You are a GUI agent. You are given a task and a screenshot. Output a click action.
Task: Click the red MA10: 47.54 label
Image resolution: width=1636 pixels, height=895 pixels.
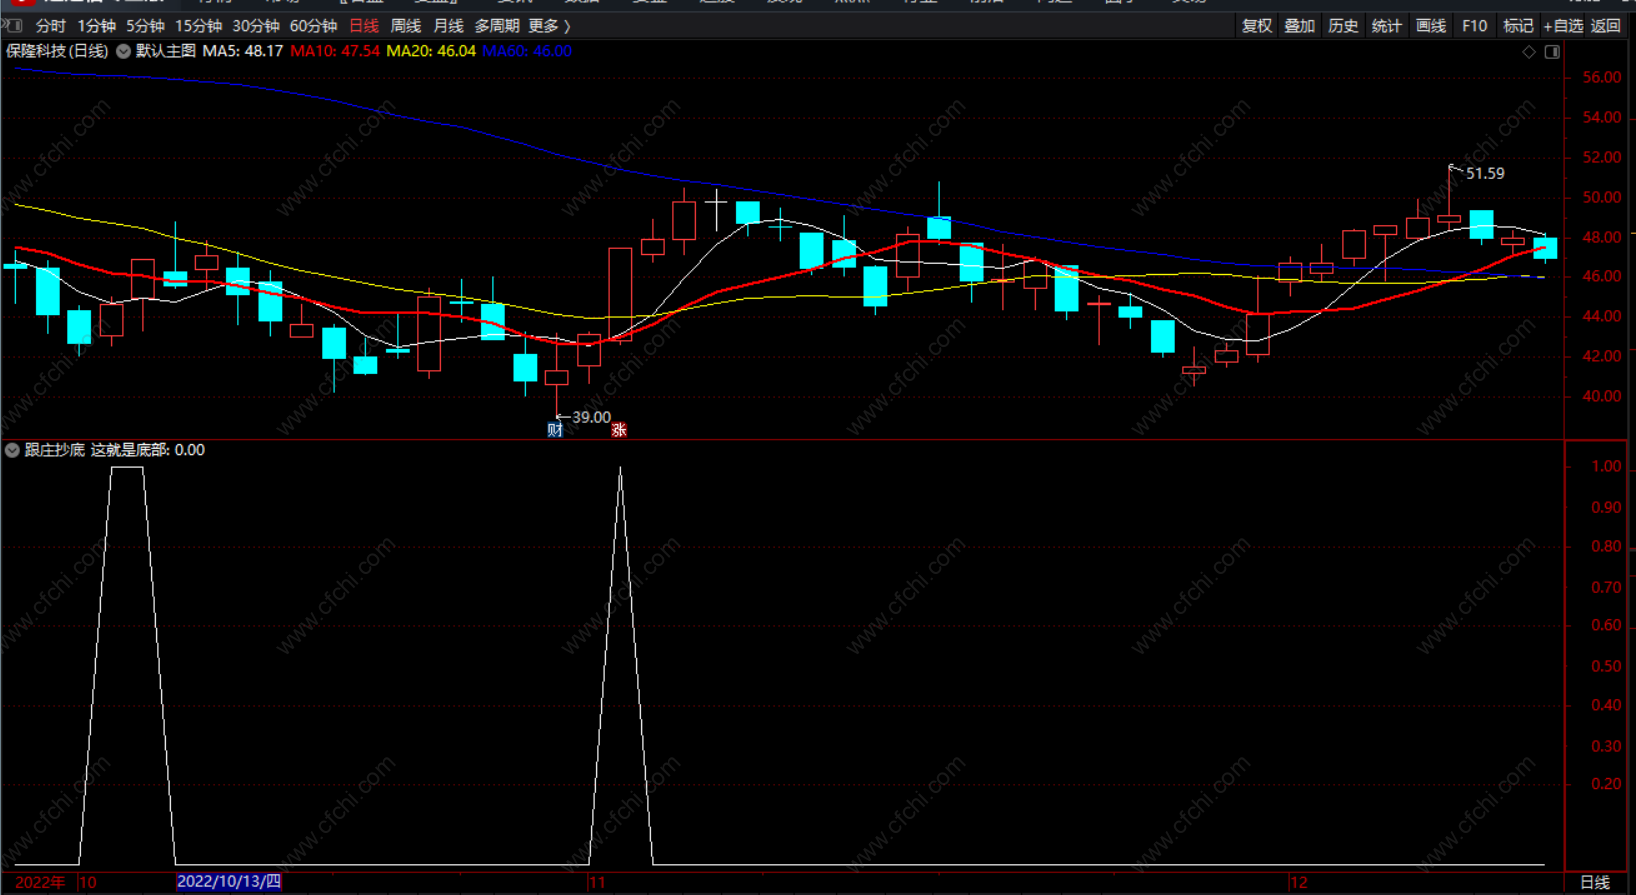pyautogui.click(x=335, y=51)
